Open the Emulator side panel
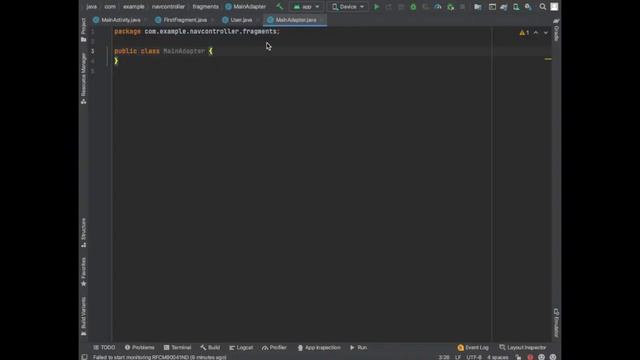The height and width of the screenshot is (360, 640). [x=556, y=322]
